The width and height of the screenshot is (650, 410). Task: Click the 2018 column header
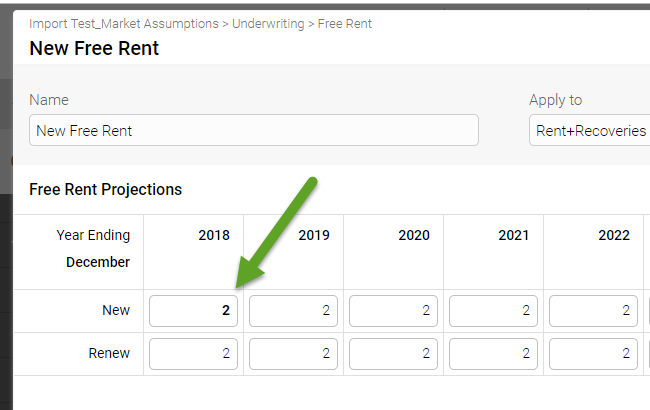click(x=214, y=235)
